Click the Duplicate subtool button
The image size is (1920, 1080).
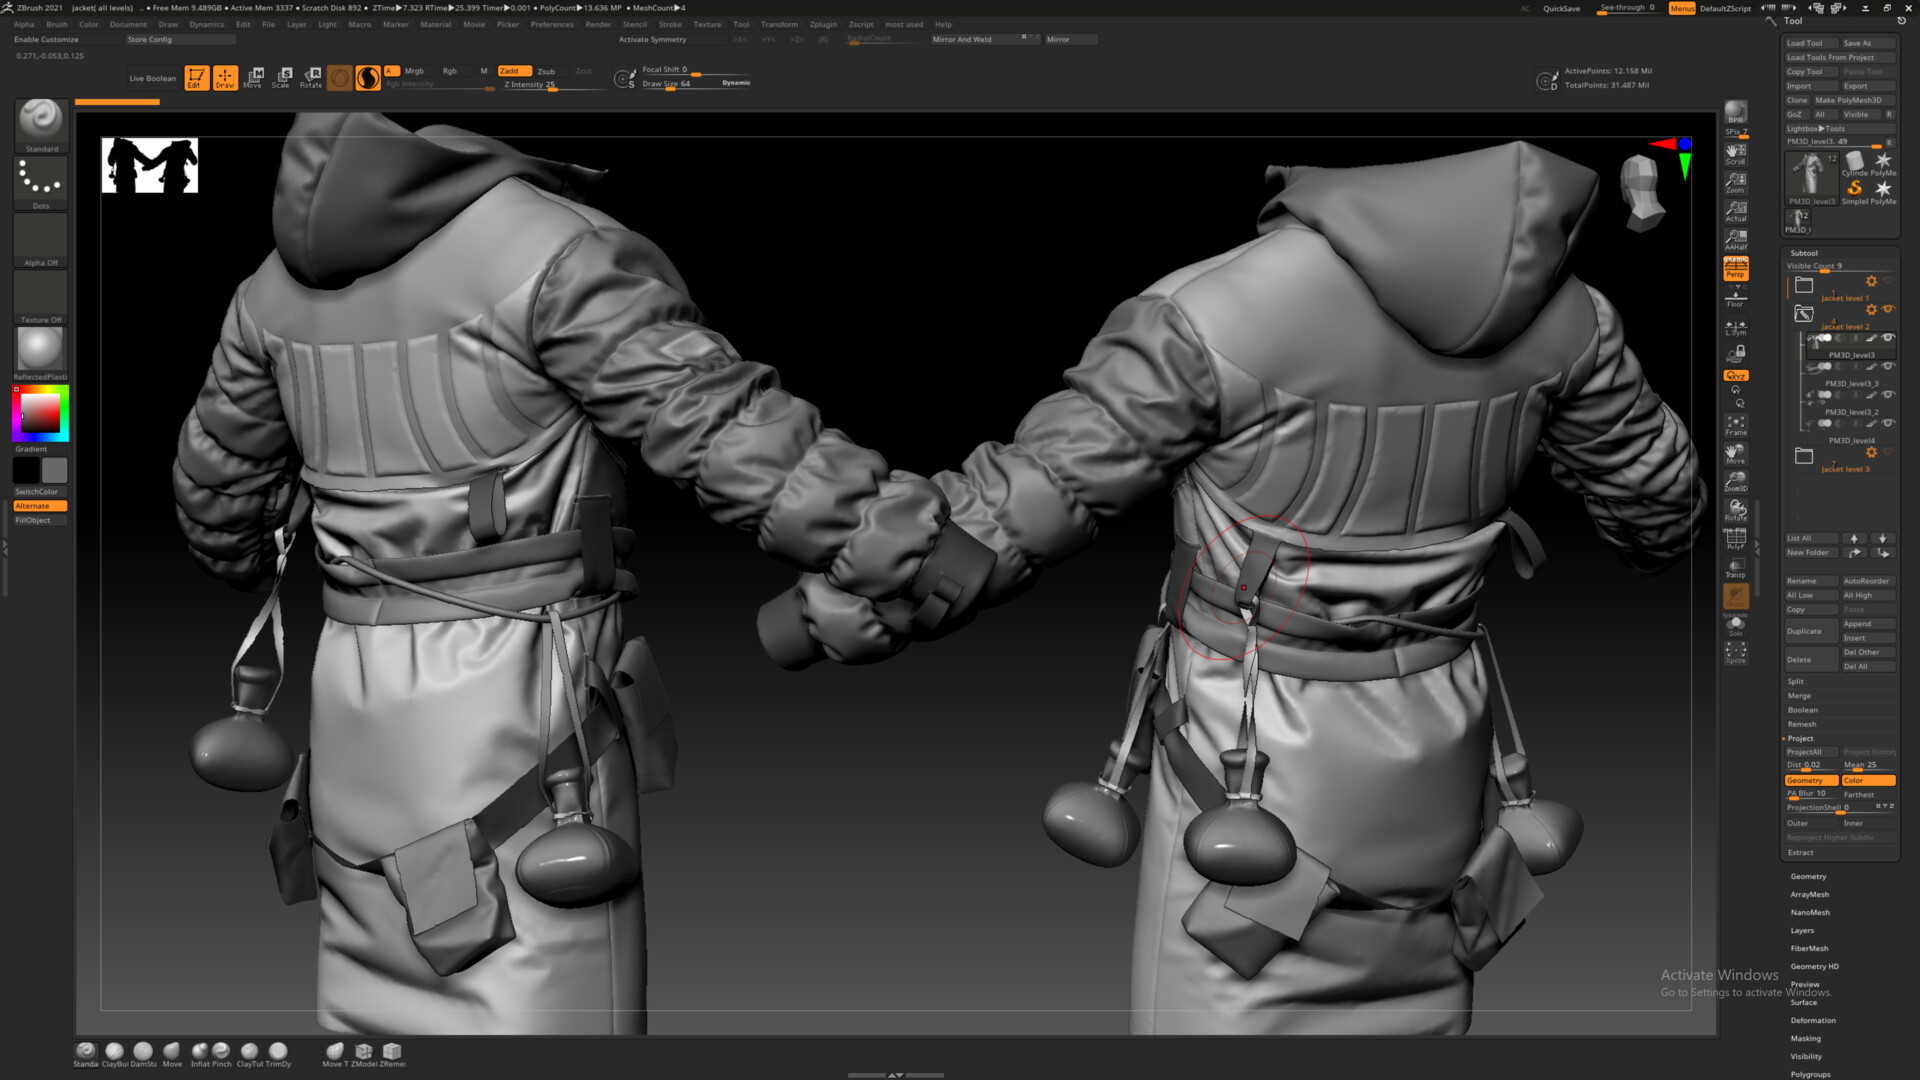[x=1810, y=631]
